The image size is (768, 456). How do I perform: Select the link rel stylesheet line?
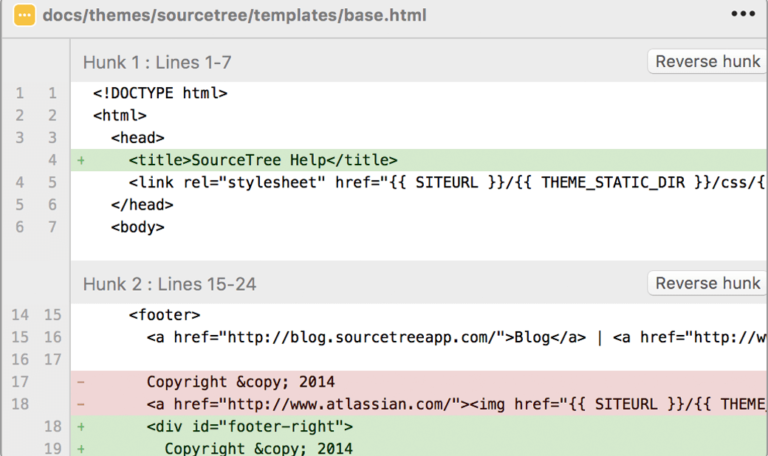click(419, 182)
